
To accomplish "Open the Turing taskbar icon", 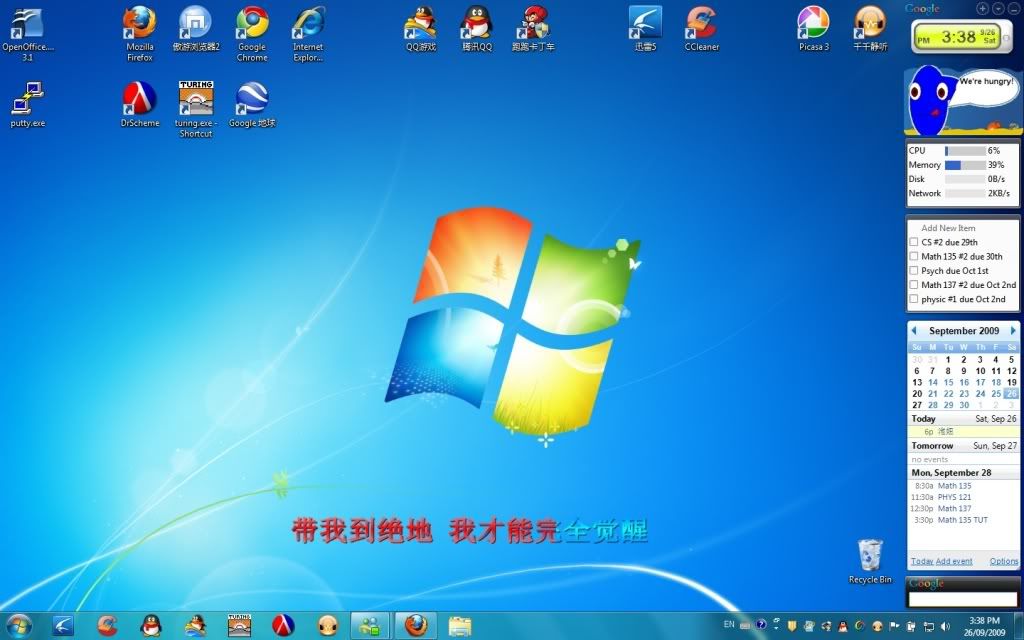I will (239, 626).
